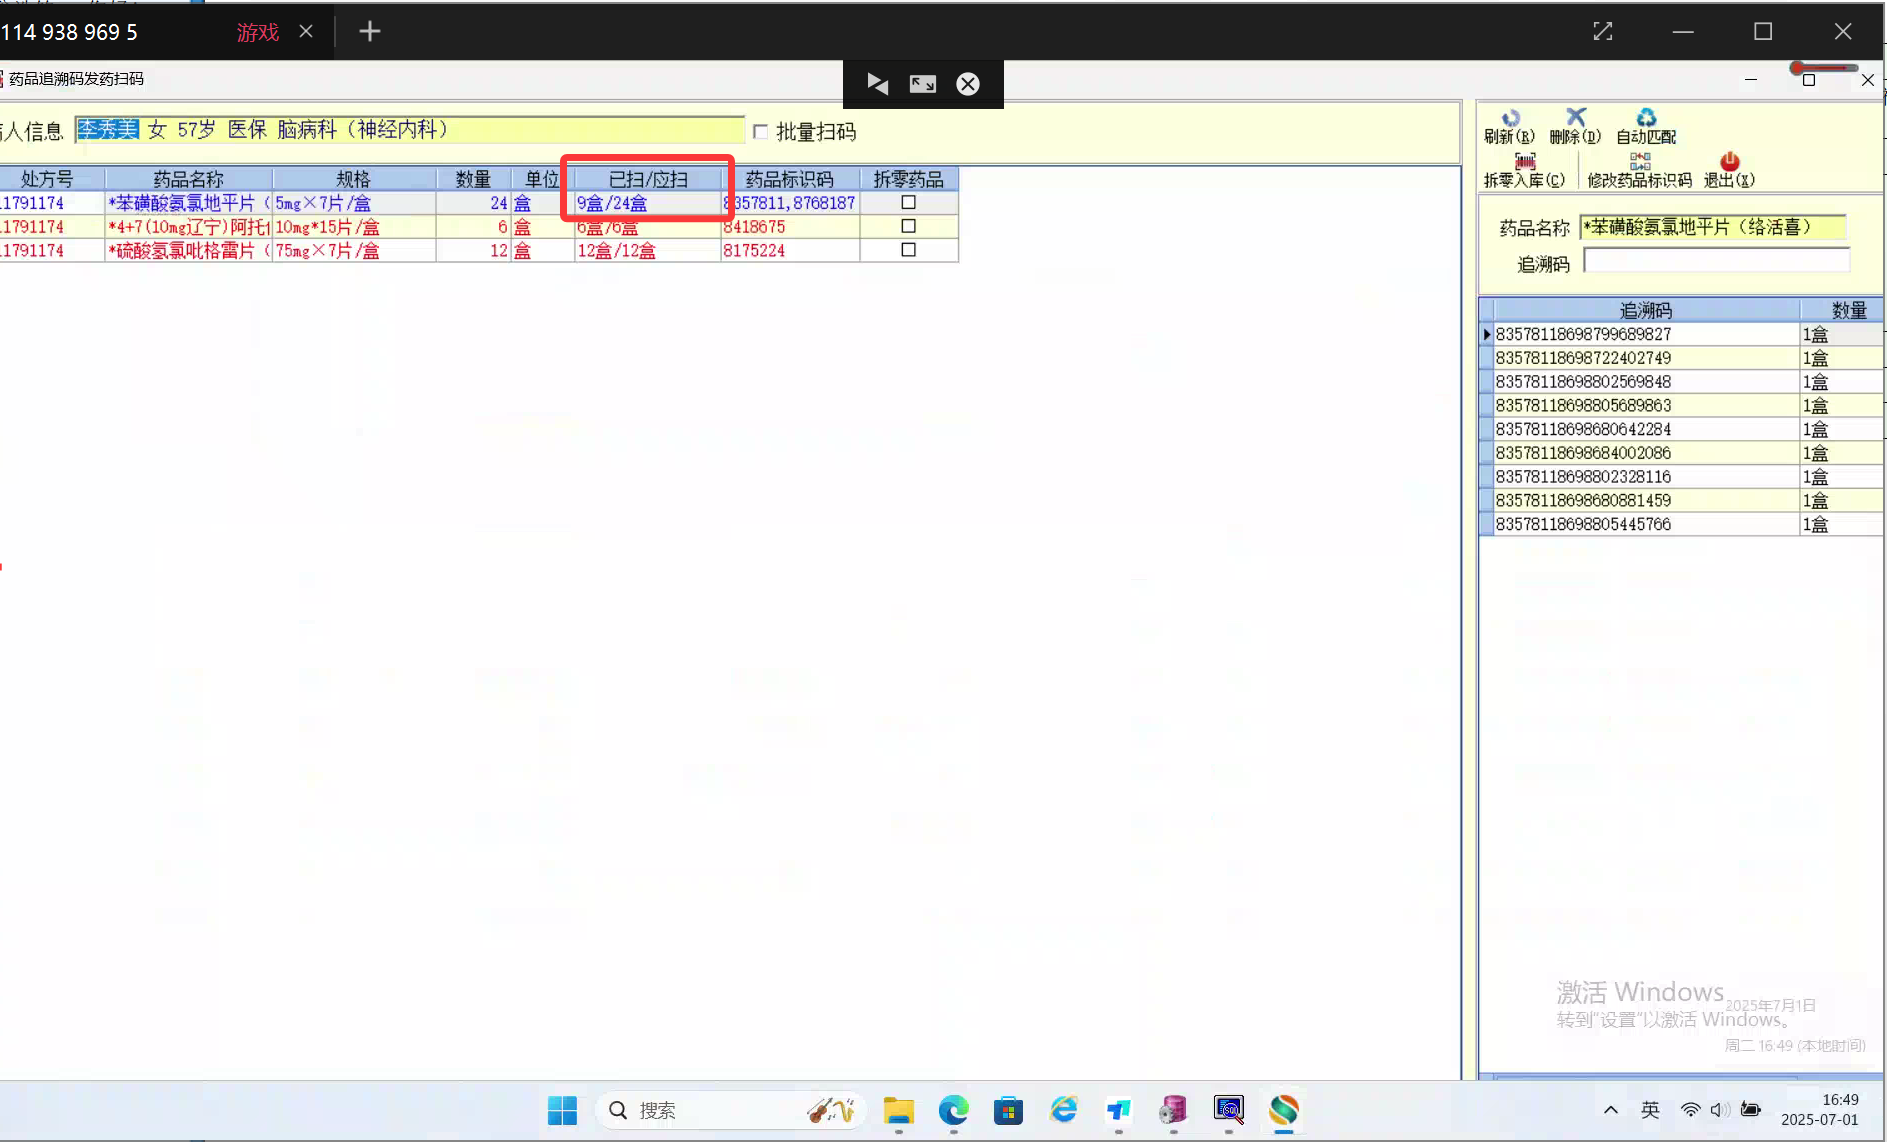Close the 游戏 tab
The height and width of the screenshot is (1142, 1887).
pos(306,32)
